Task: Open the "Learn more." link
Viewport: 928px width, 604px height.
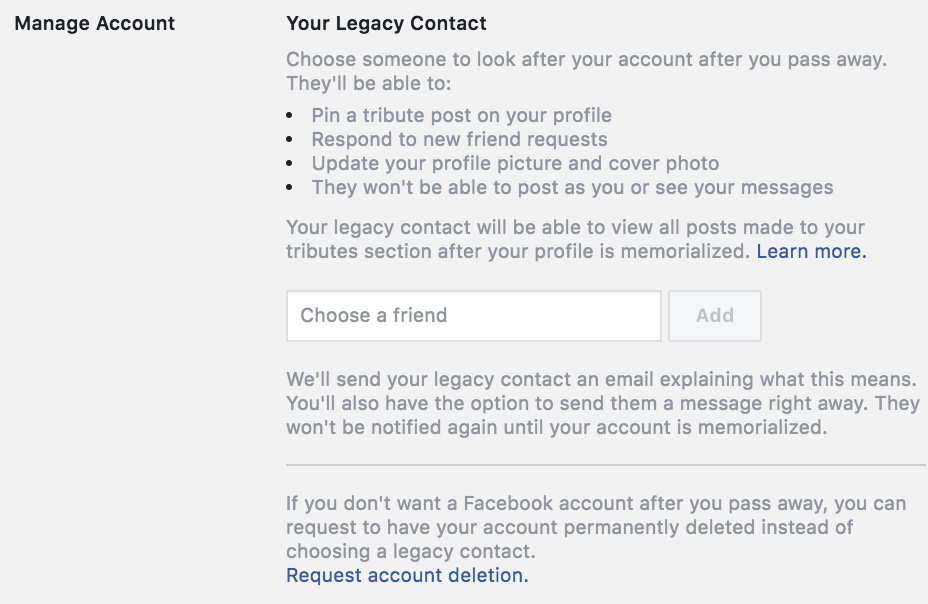Action: click(811, 252)
